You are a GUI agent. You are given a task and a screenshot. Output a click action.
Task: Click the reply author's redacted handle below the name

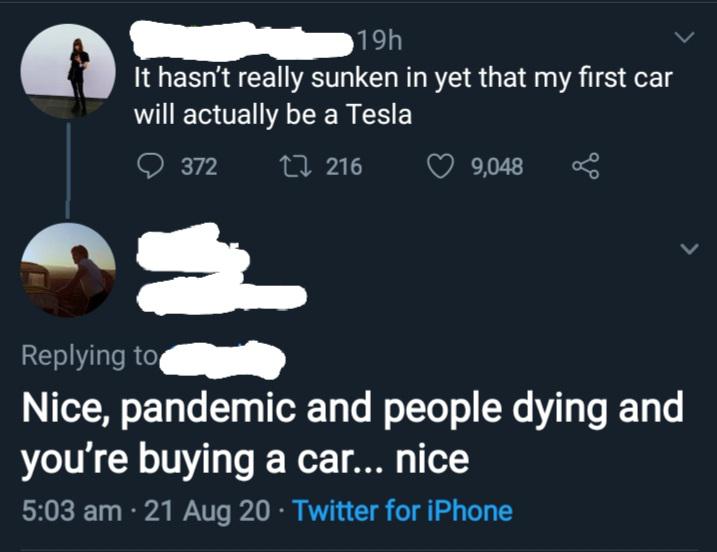coord(220,296)
